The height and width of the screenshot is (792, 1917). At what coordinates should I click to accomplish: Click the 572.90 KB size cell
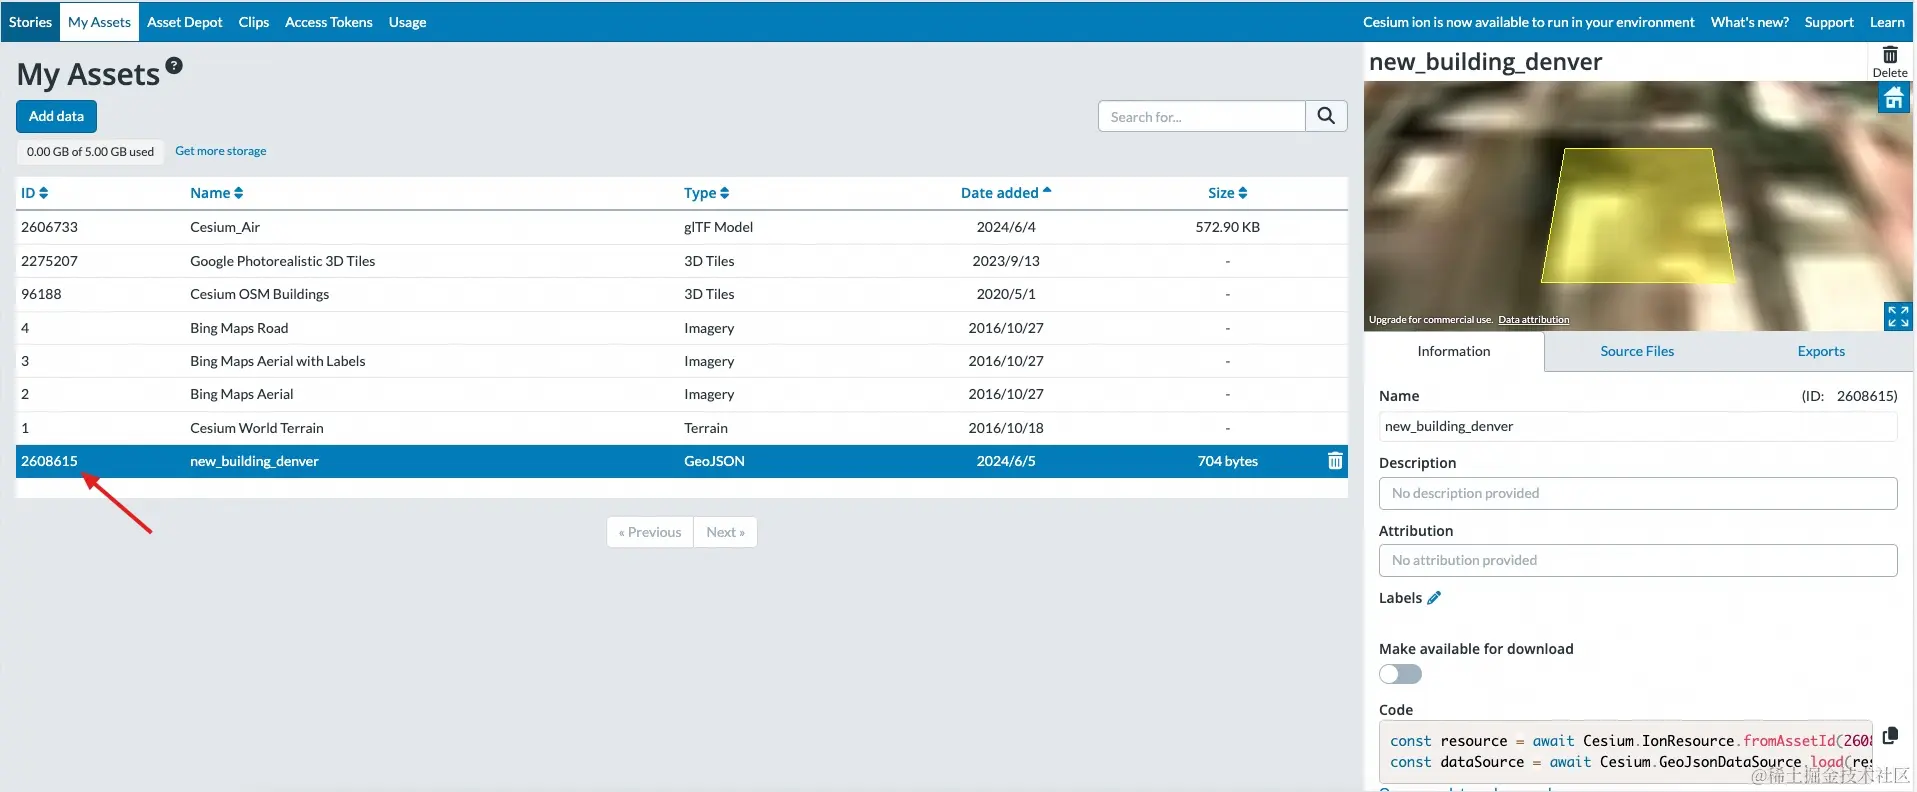coord(1228,227)
